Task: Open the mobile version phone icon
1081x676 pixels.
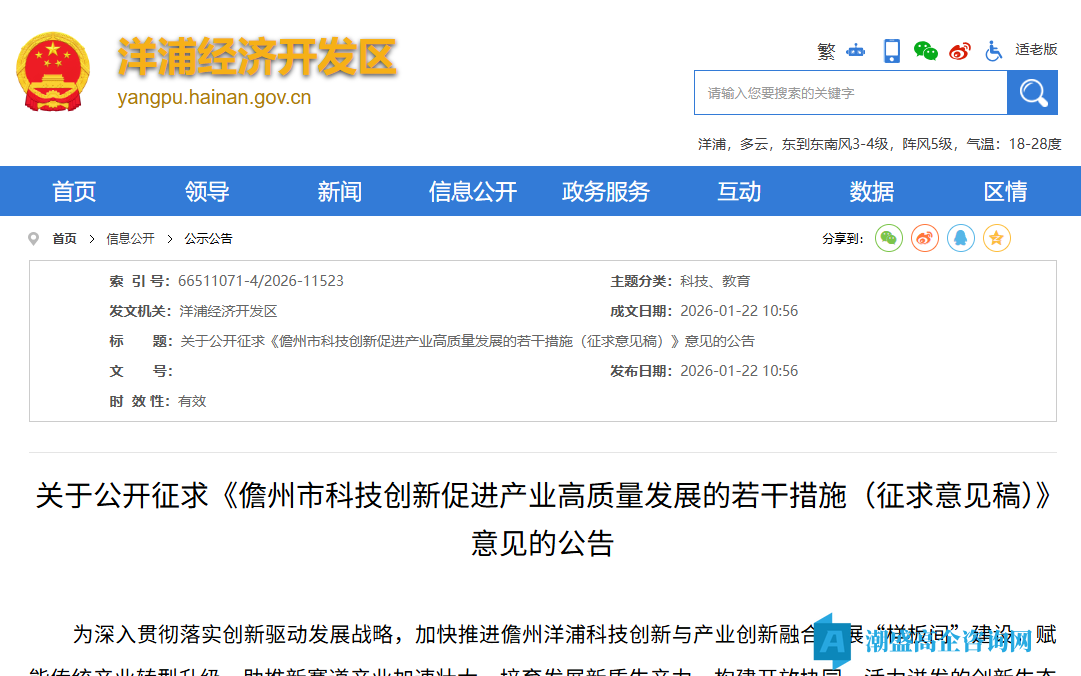Action: (891, 50)
